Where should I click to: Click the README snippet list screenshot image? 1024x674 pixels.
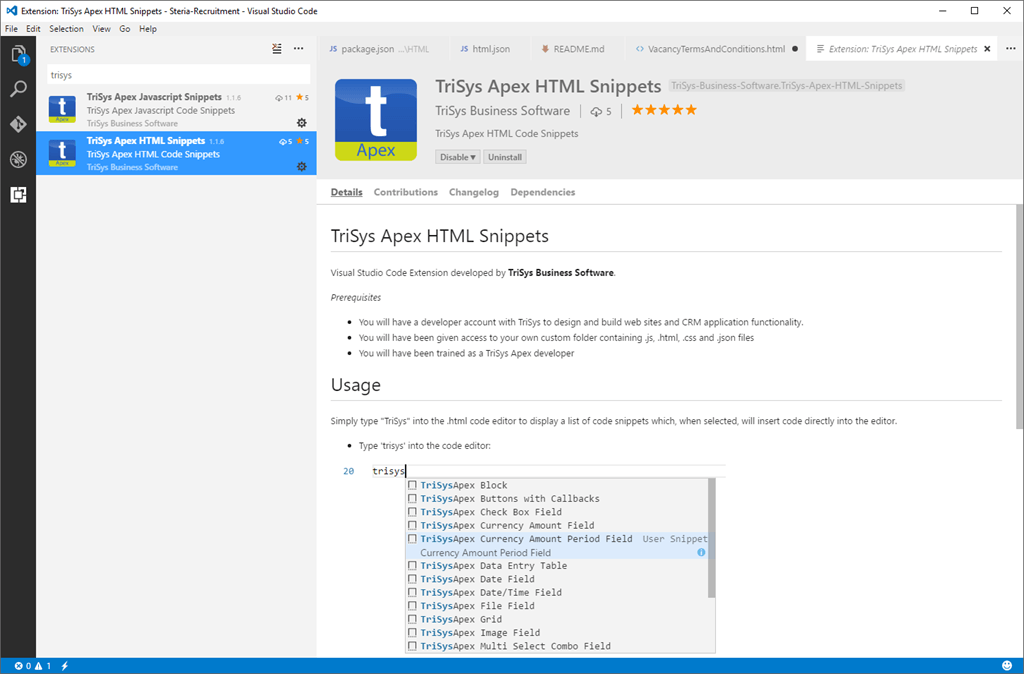529,559
